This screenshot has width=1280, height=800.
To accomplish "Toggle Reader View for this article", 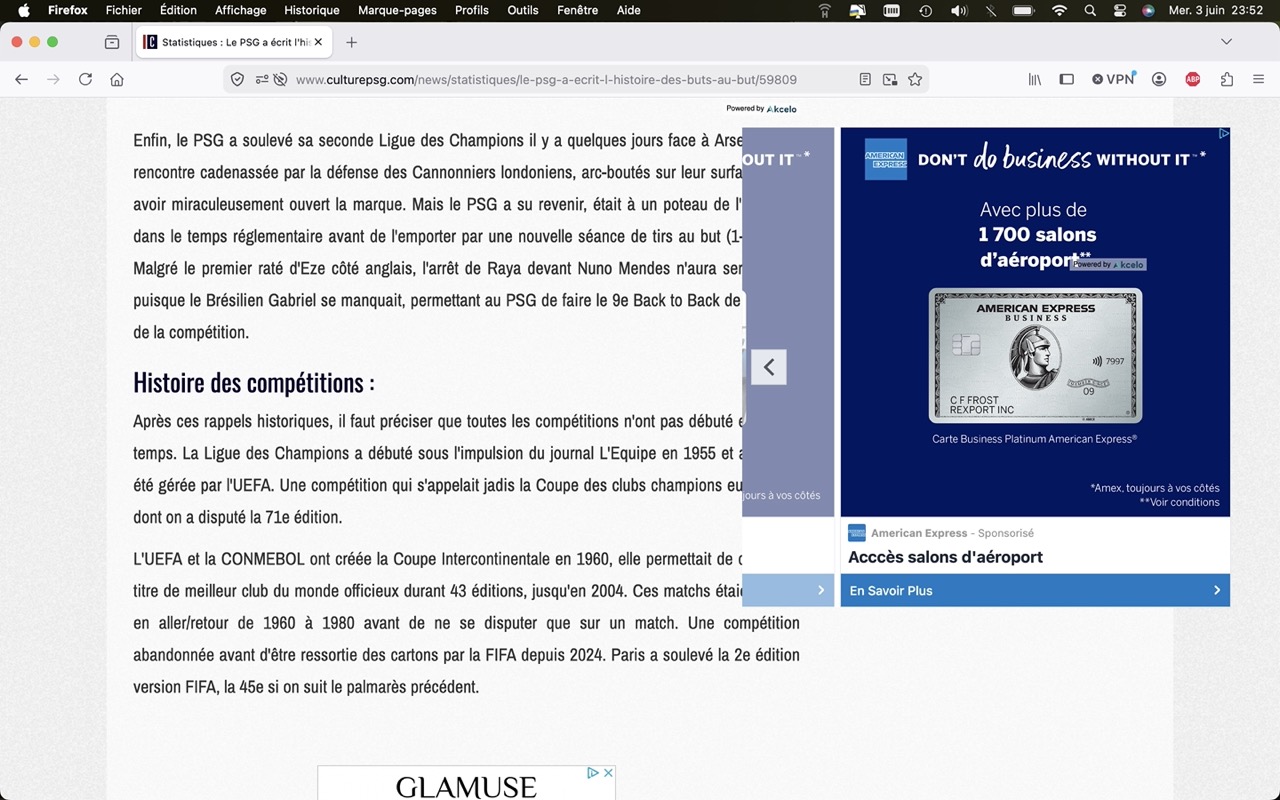I will point(865,80).
